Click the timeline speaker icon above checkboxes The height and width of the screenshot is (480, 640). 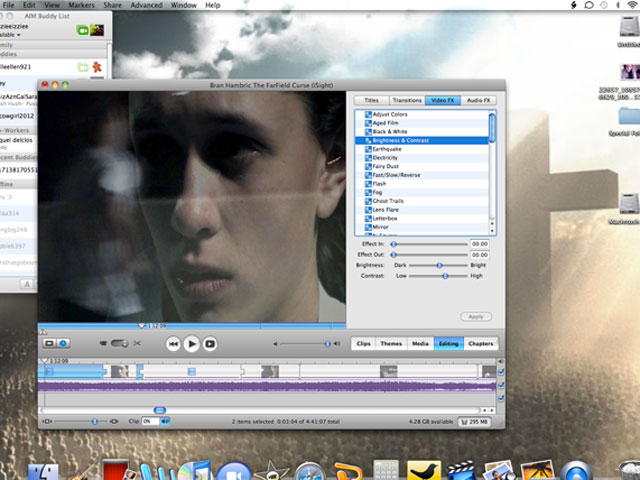(x=500, y=361)
